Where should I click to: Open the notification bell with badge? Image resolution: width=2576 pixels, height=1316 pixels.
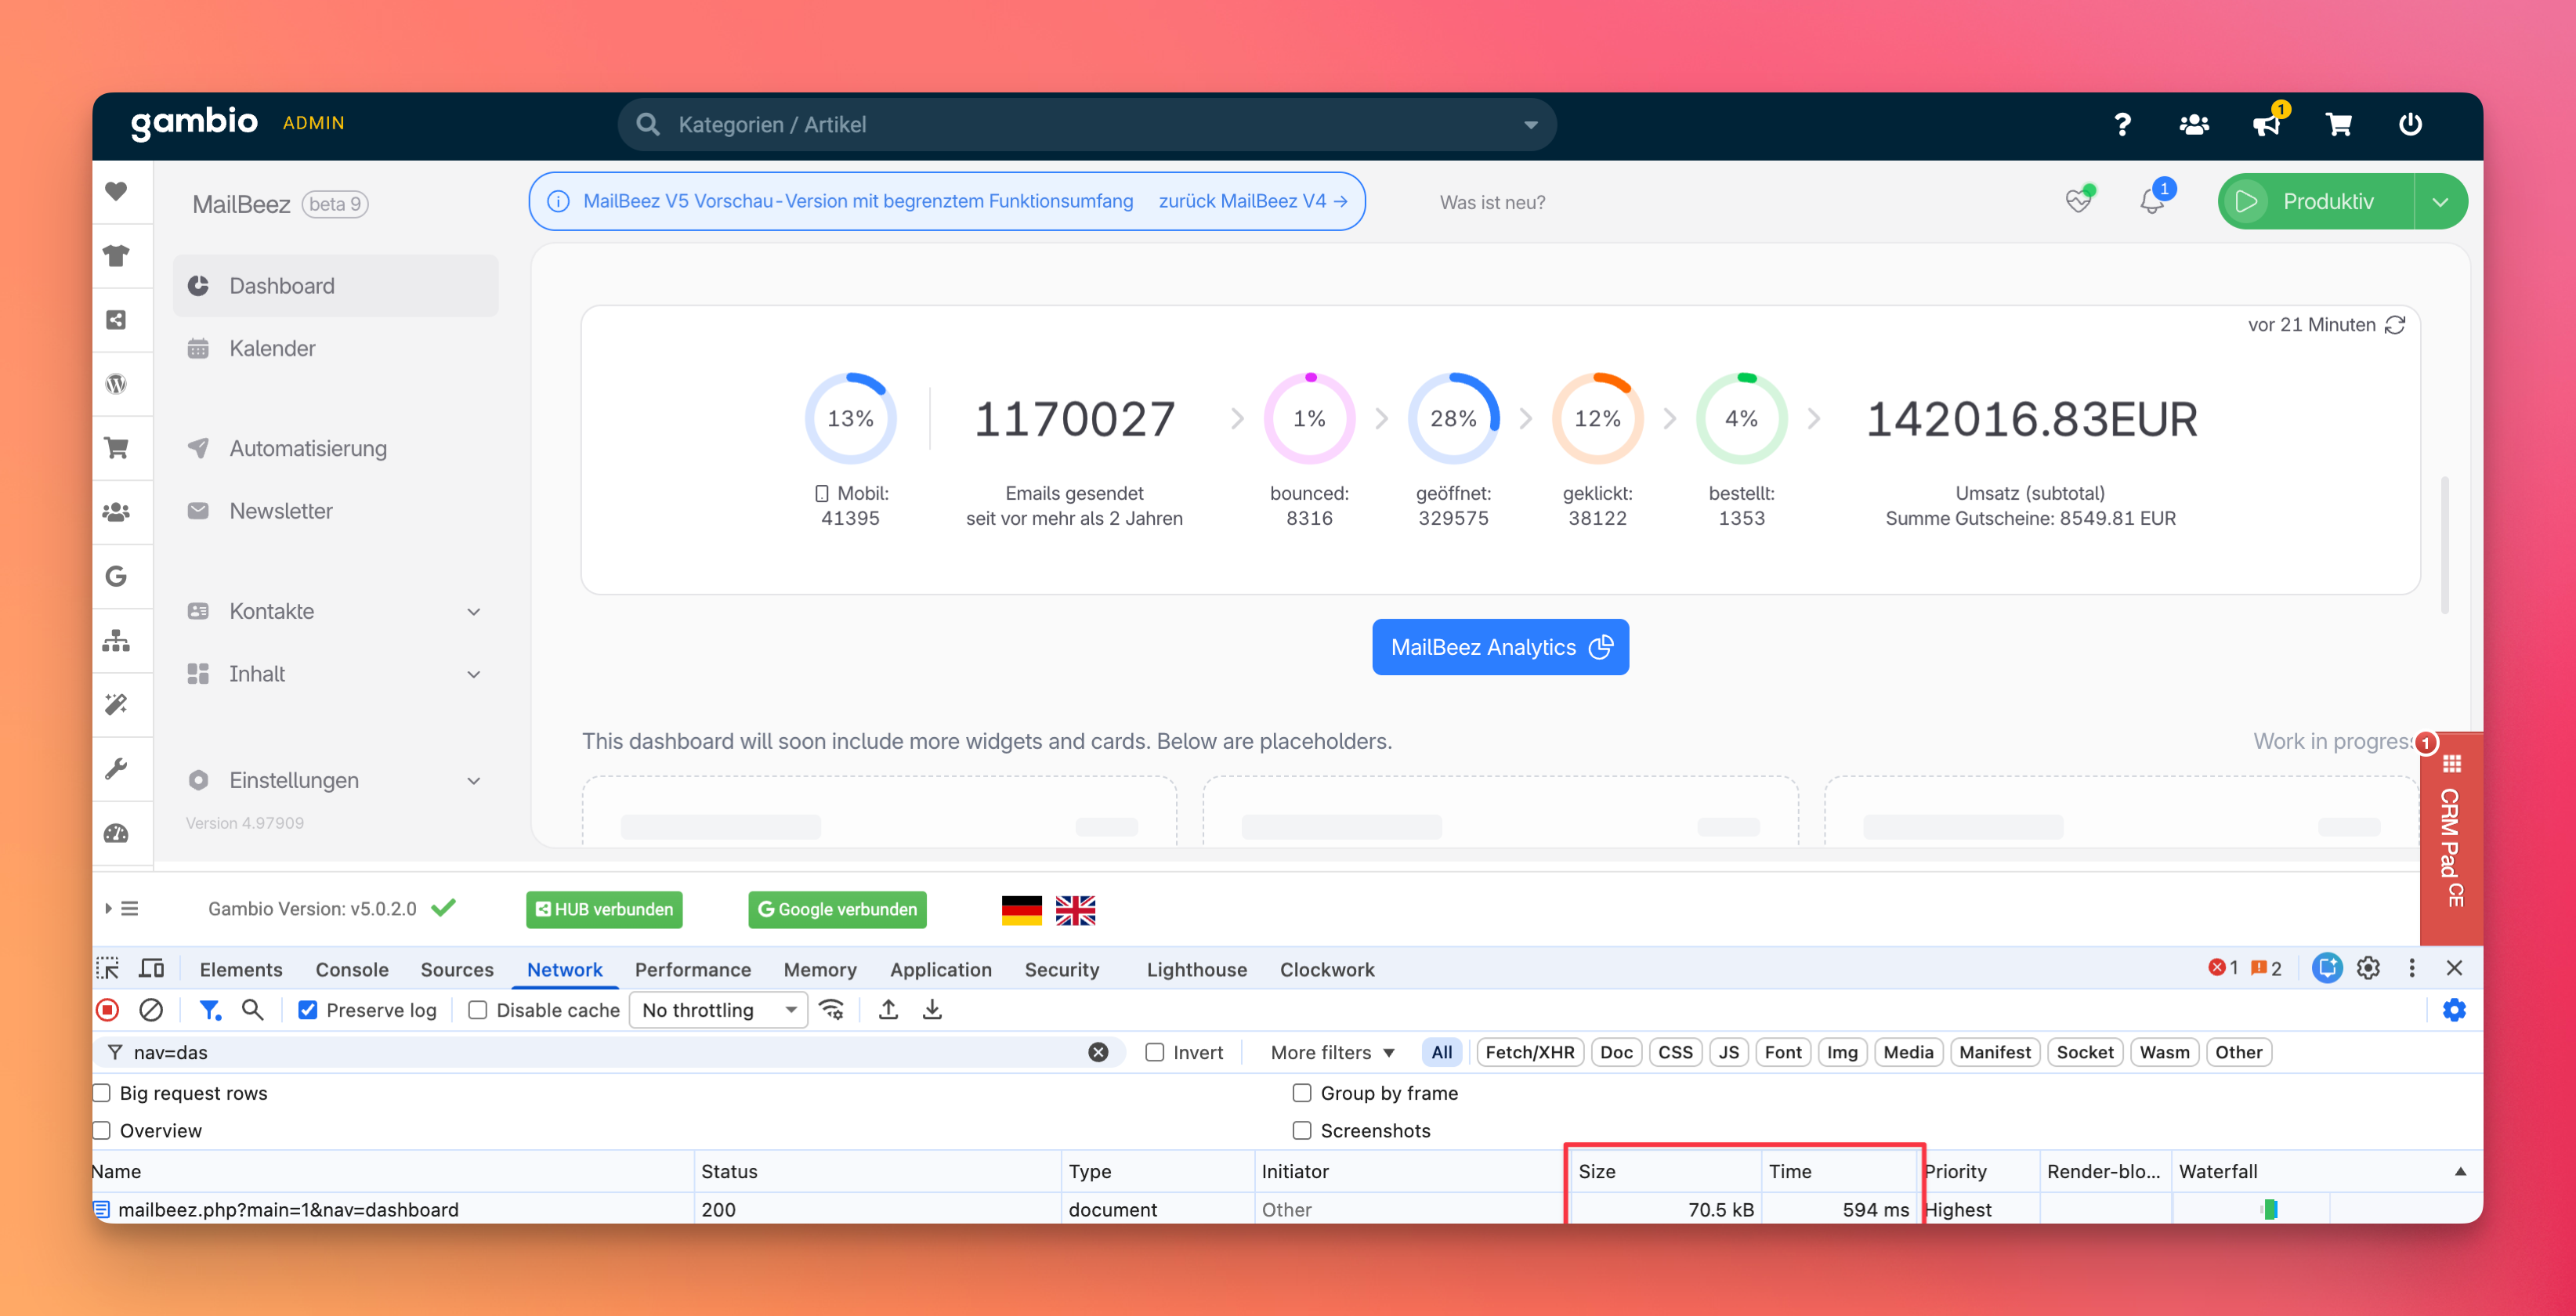pos(2152,201)
